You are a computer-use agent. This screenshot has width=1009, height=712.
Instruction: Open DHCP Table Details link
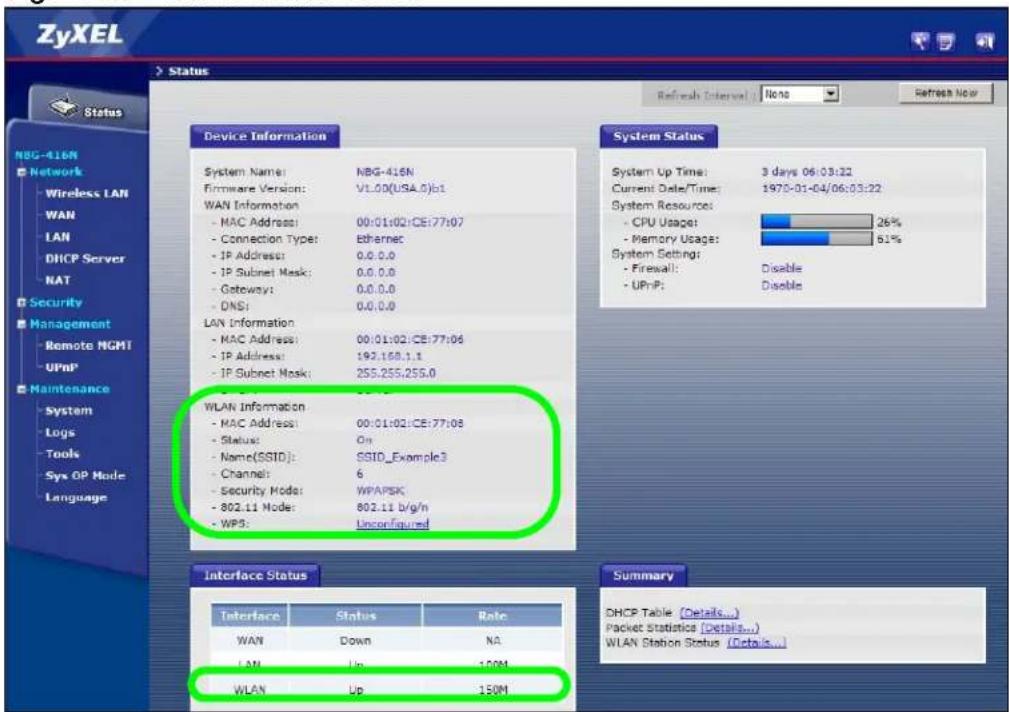tap(709, 612)
